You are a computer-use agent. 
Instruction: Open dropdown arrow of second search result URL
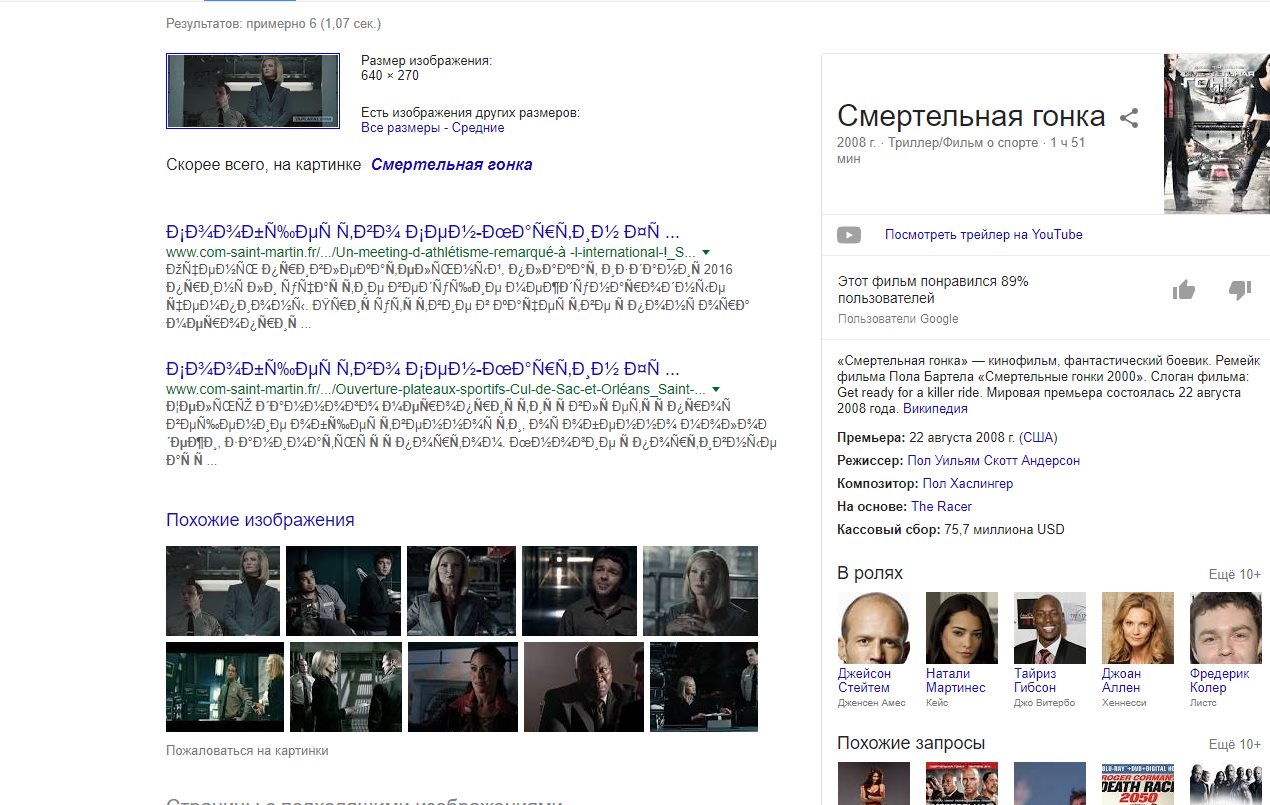click(716, 389)
